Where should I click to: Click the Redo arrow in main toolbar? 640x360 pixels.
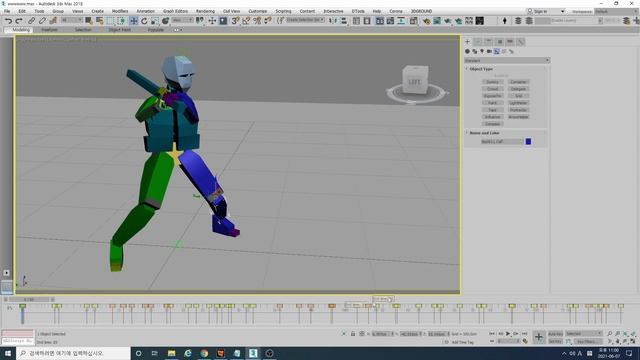coord(19,21)
